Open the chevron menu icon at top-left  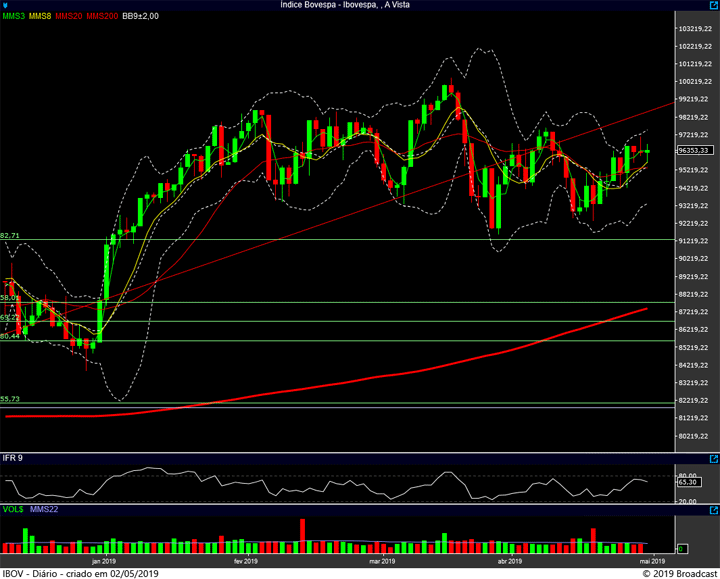pyautogui.click(x=6, y=5)
